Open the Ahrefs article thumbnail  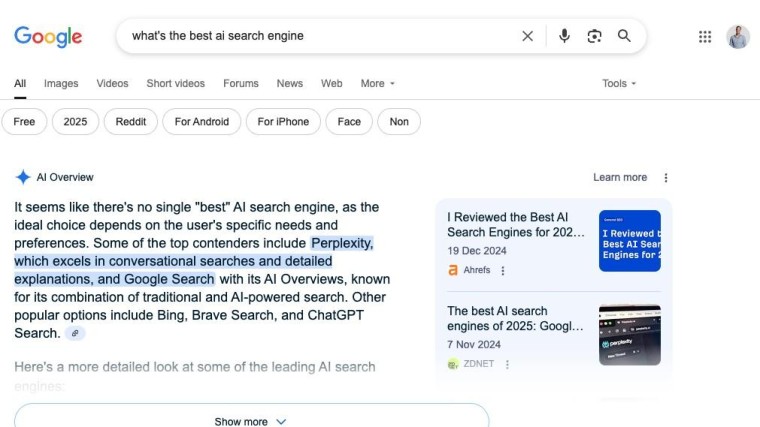(x=629, y=240)
